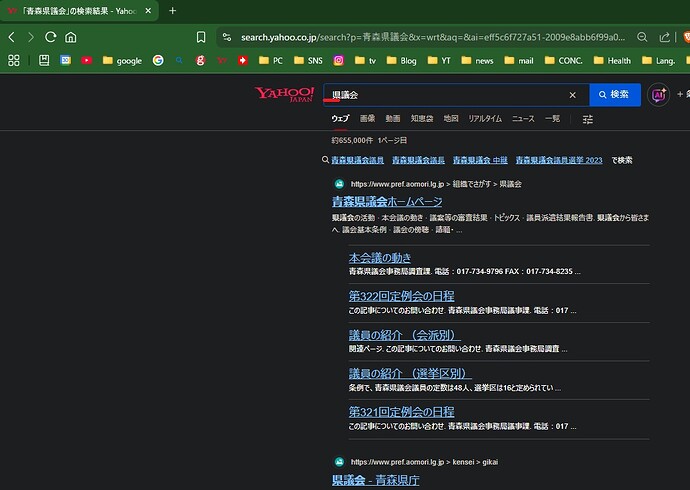Switch to the 画像 search tab
This screenshot has width=690, height=490.
367,118
